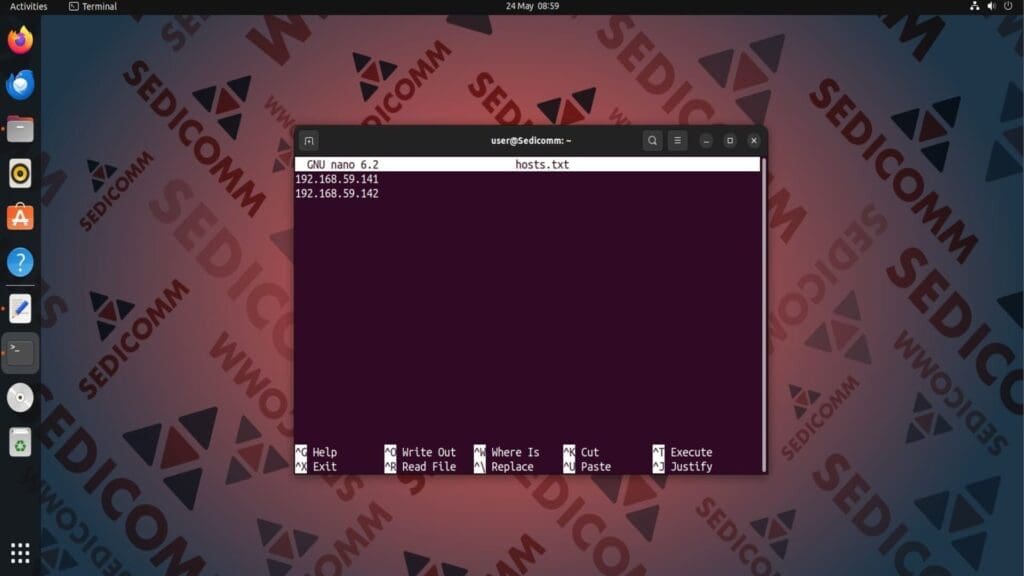The image size is (1024, 576).
Task: Open the terminal search
Action: (x=652, y=140)
